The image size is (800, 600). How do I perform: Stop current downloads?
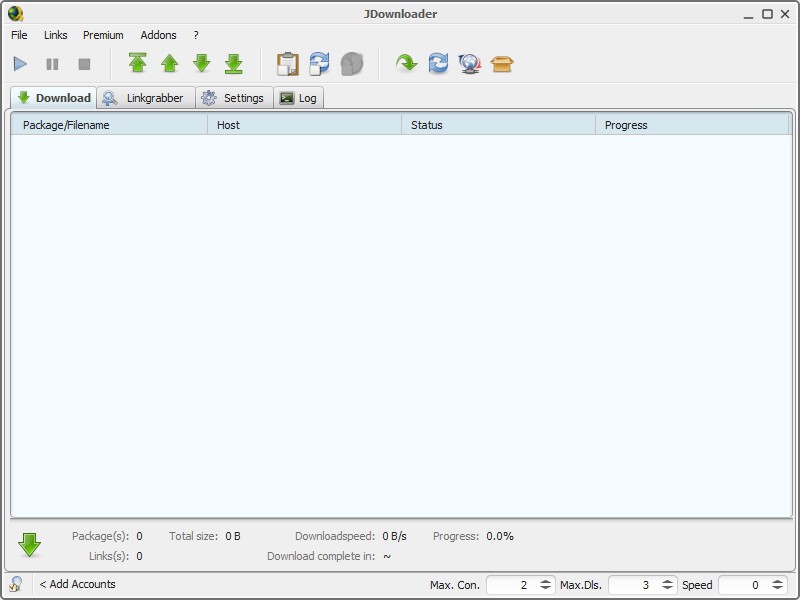[84, 63]
